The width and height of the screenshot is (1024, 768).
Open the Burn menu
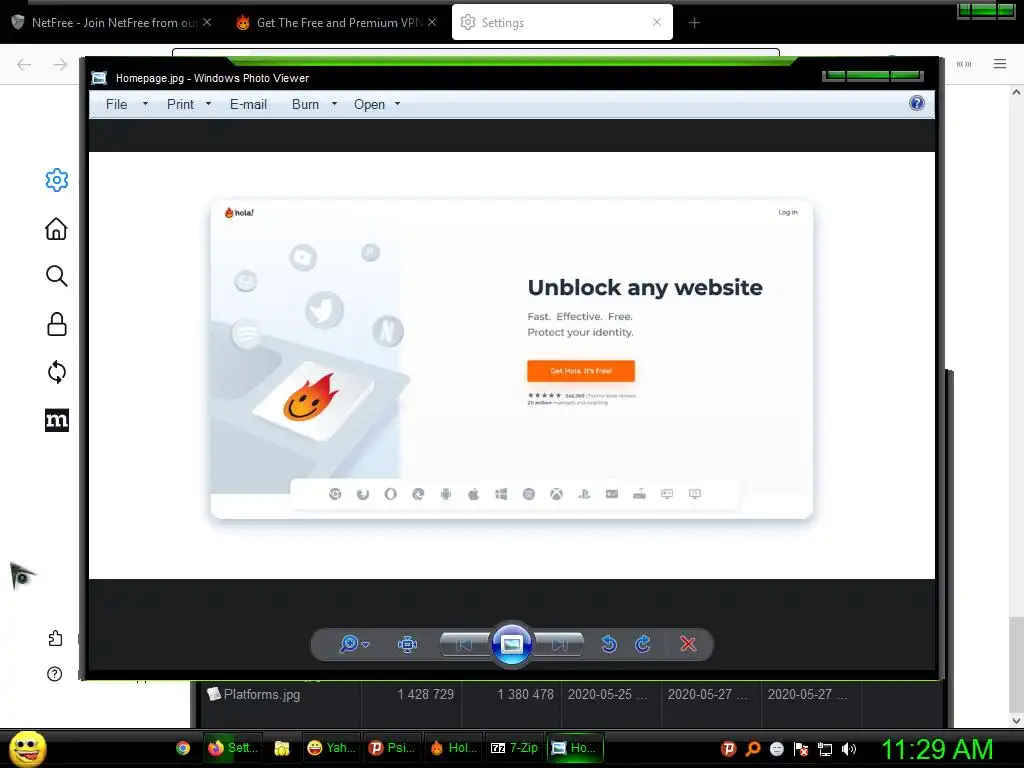(x=306, y=104)
